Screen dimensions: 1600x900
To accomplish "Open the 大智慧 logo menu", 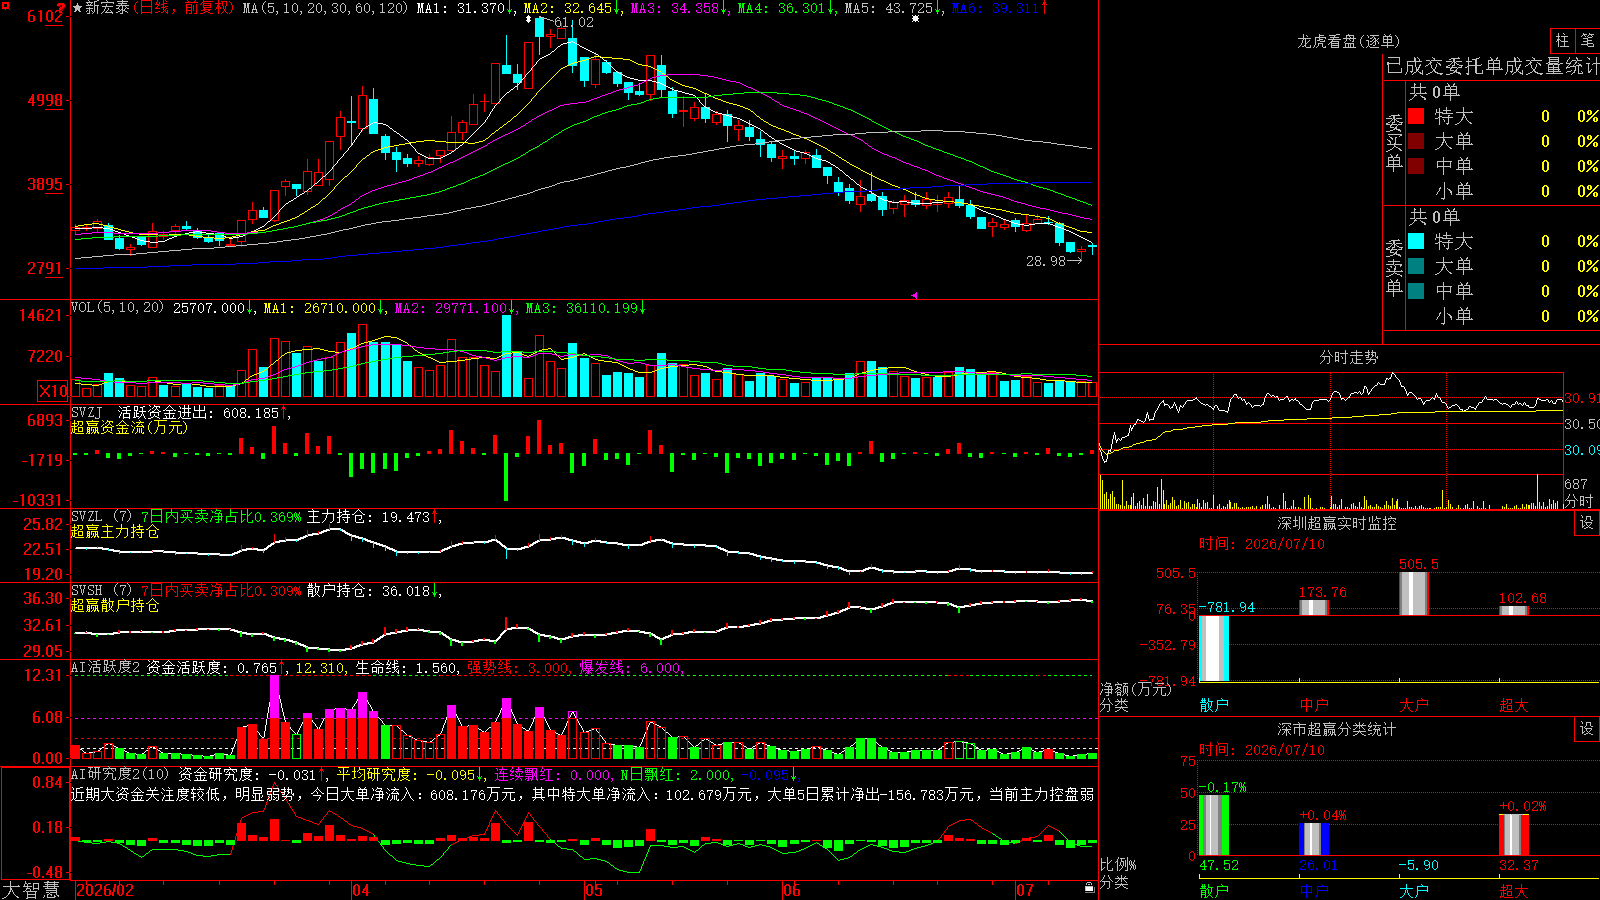I will tap(31, 890).
